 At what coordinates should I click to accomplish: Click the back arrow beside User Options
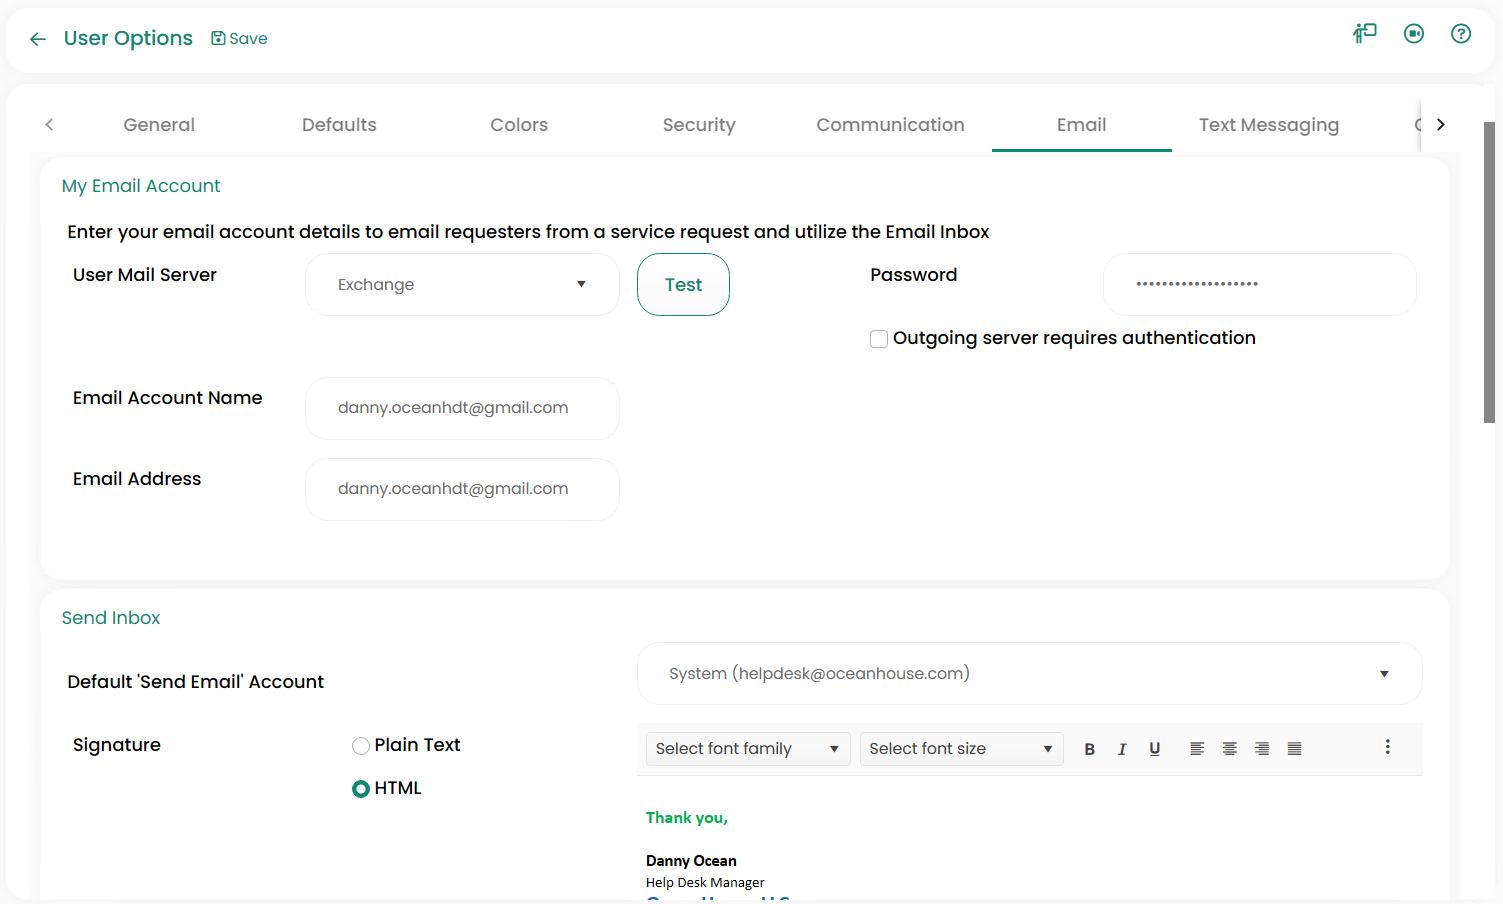coord(38,39)
